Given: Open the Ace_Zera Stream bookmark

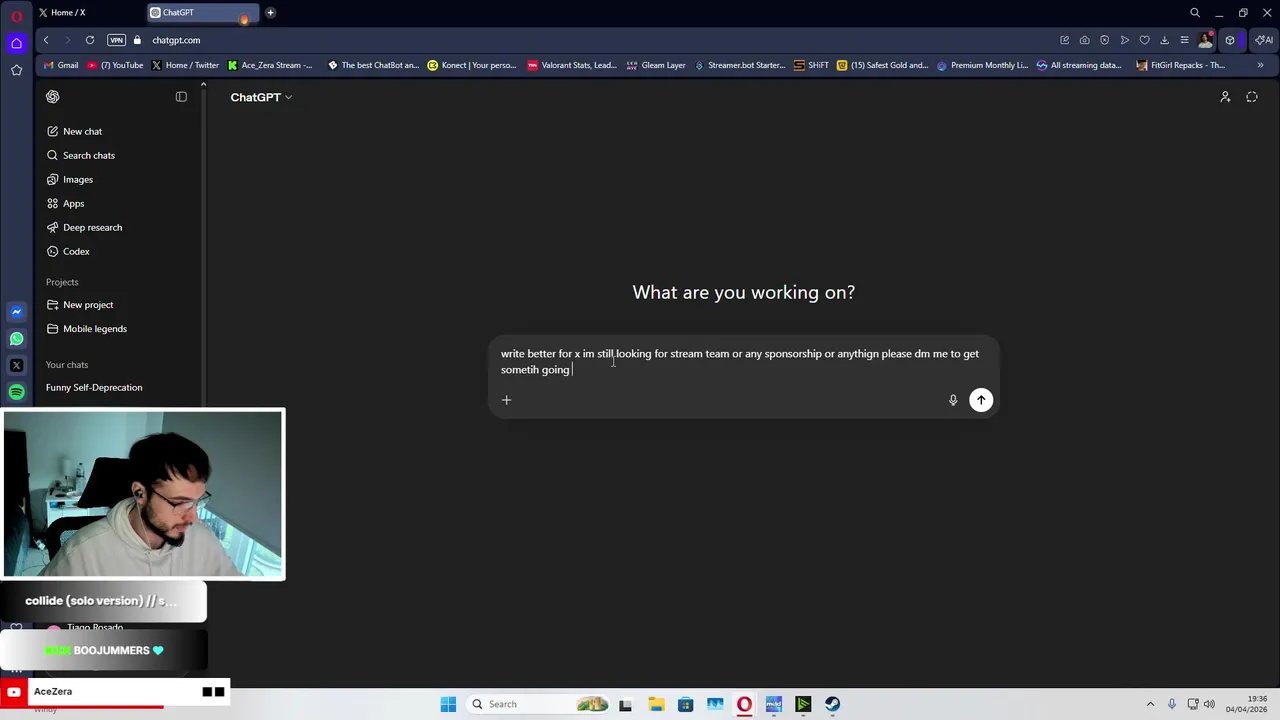Looking at the screenshot, I should pyautogui.click(x=270, y=65).
